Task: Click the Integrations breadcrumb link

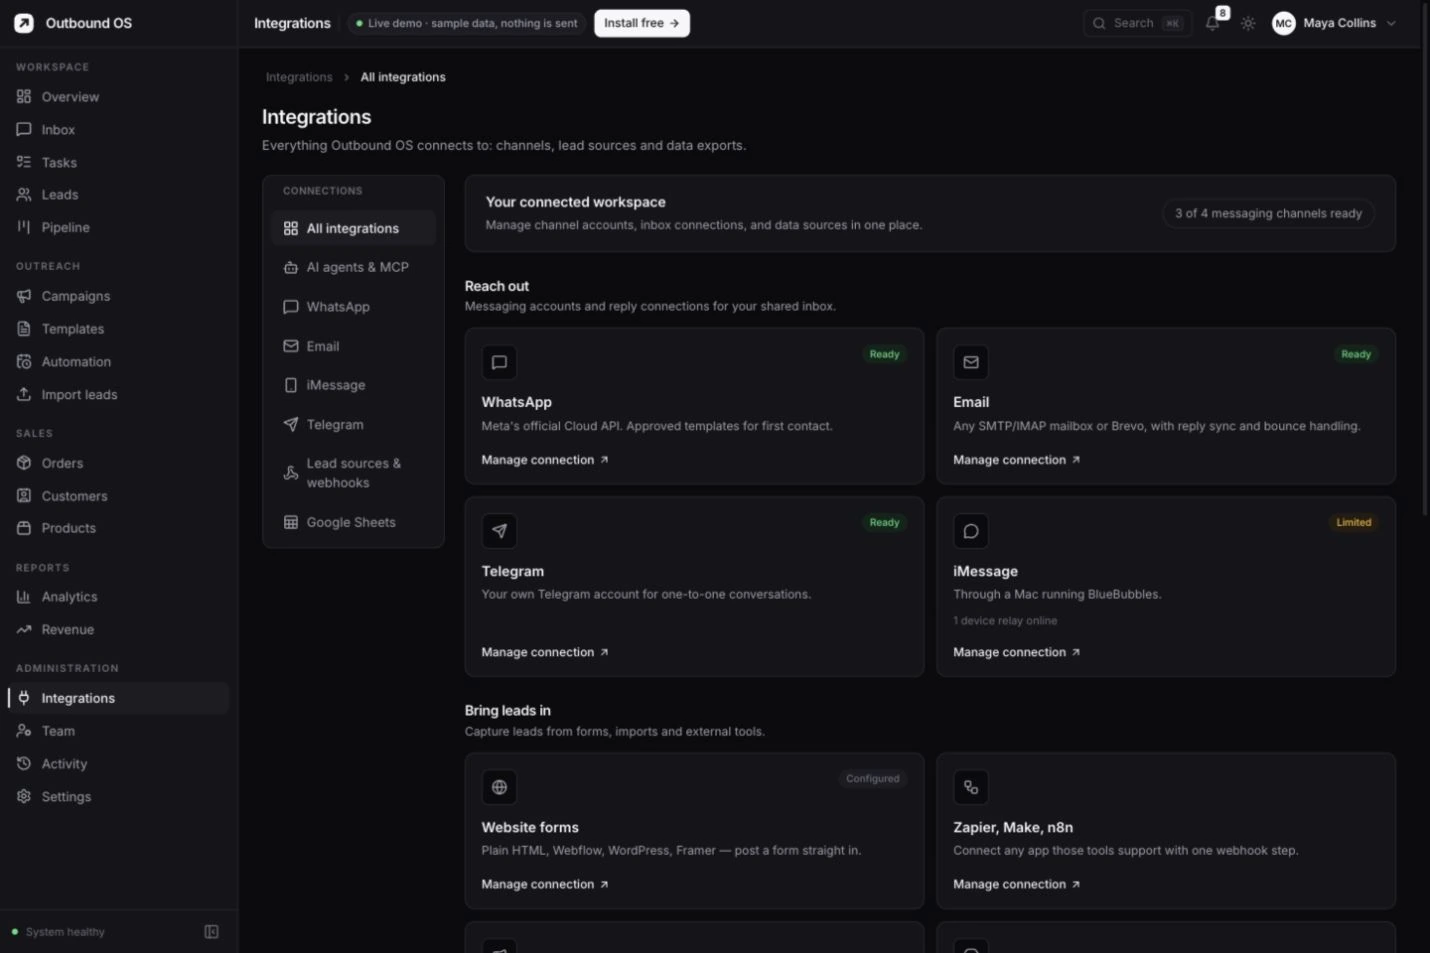Action: click(299, 77)
